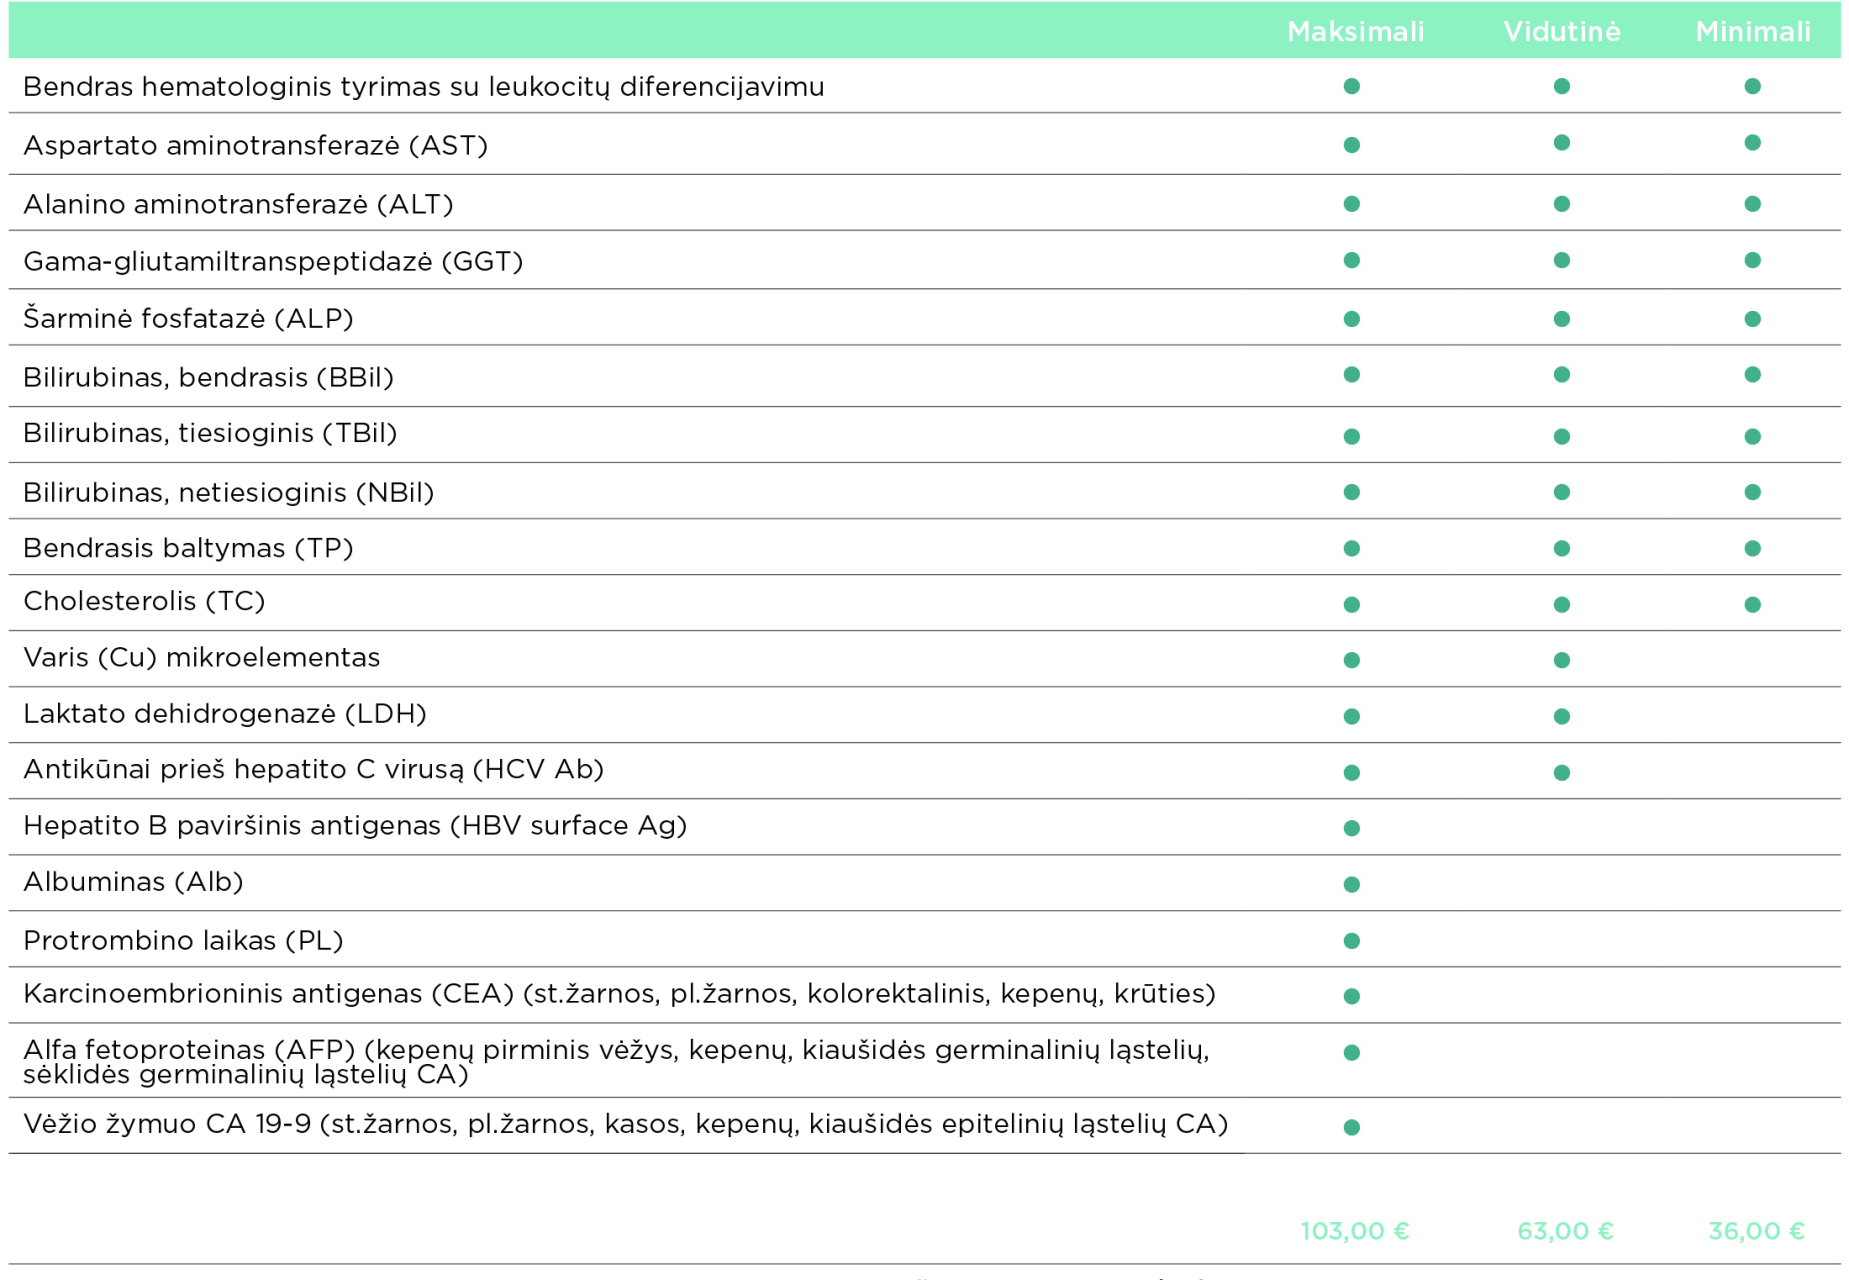Viewport: 1849px width, 1280px height.
Task: Select the 103,00 € price
Action: pos(1355,1231)
